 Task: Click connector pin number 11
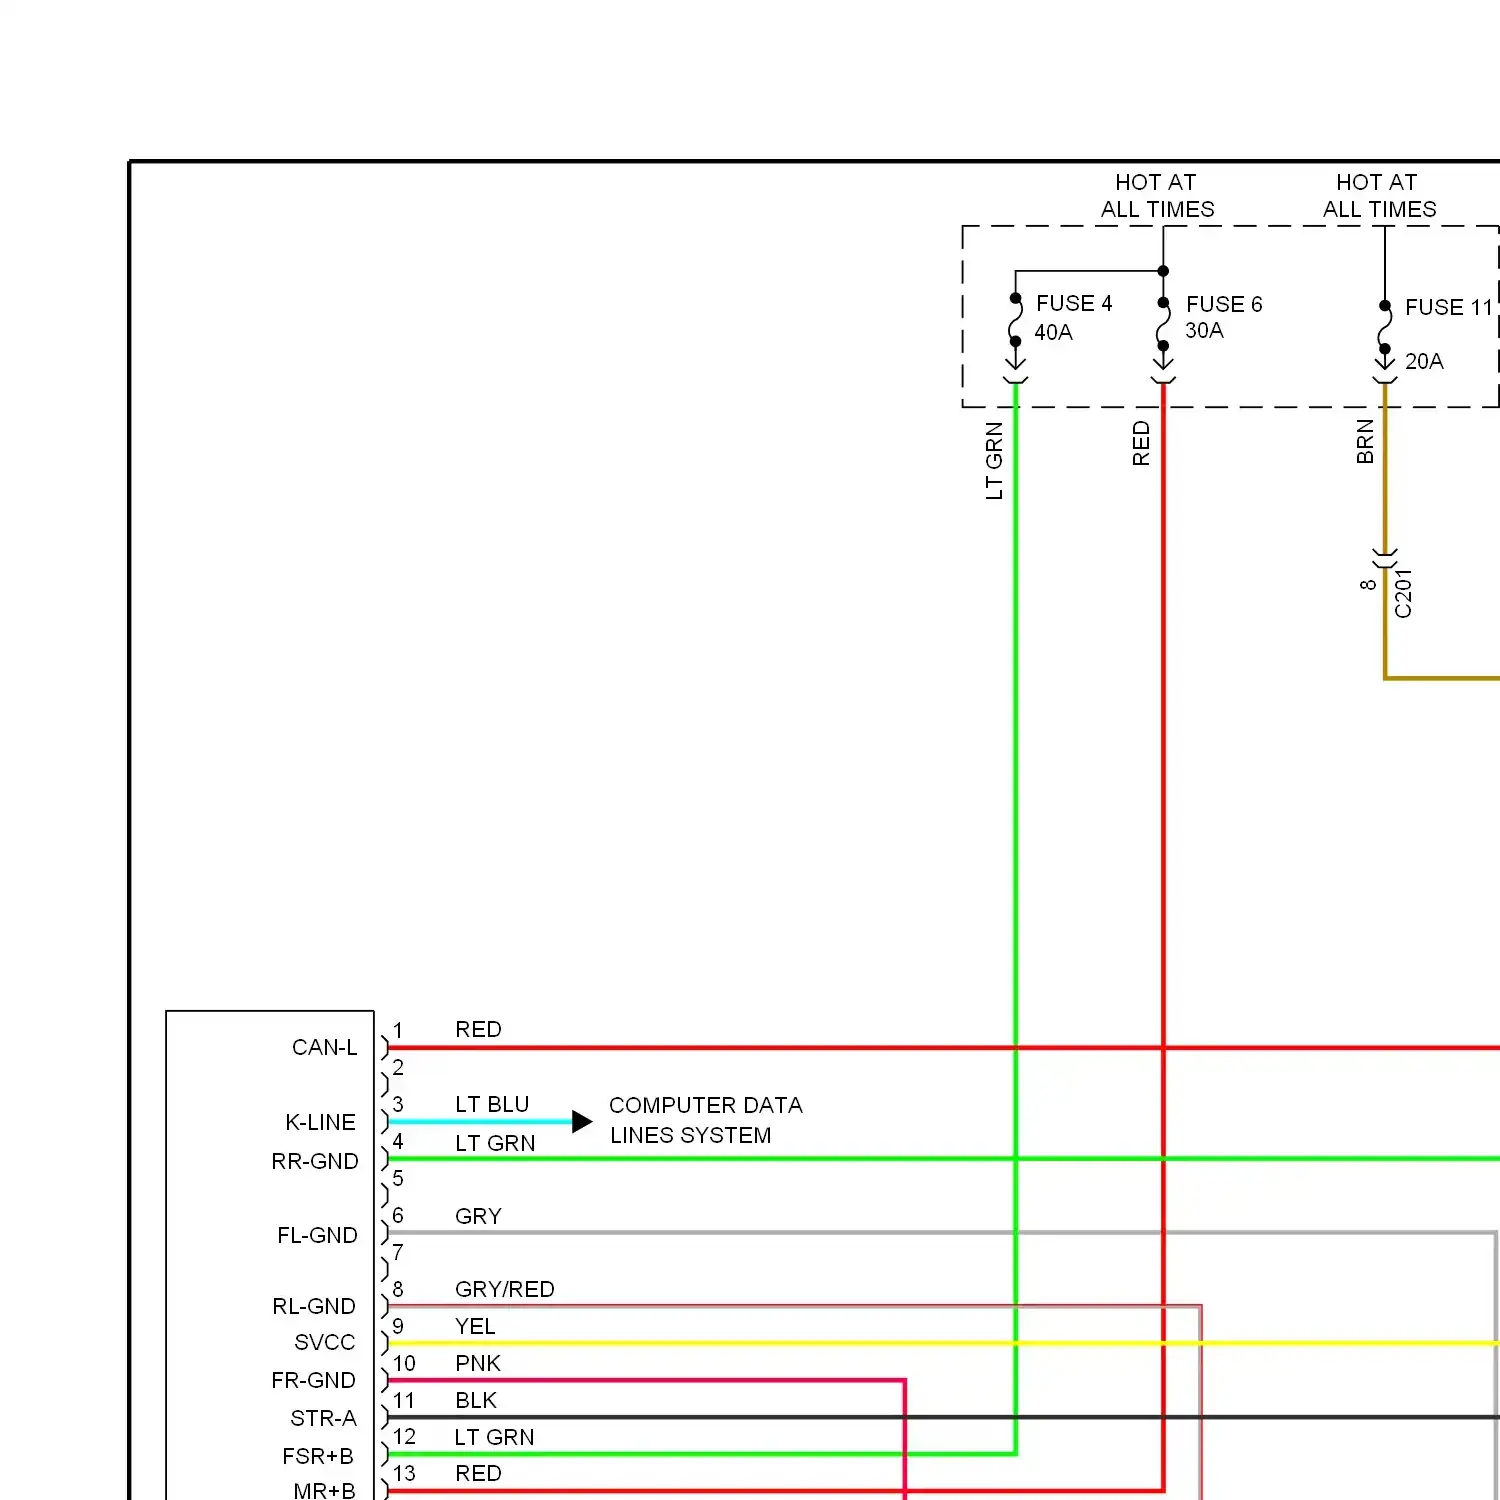point(404,1400)
